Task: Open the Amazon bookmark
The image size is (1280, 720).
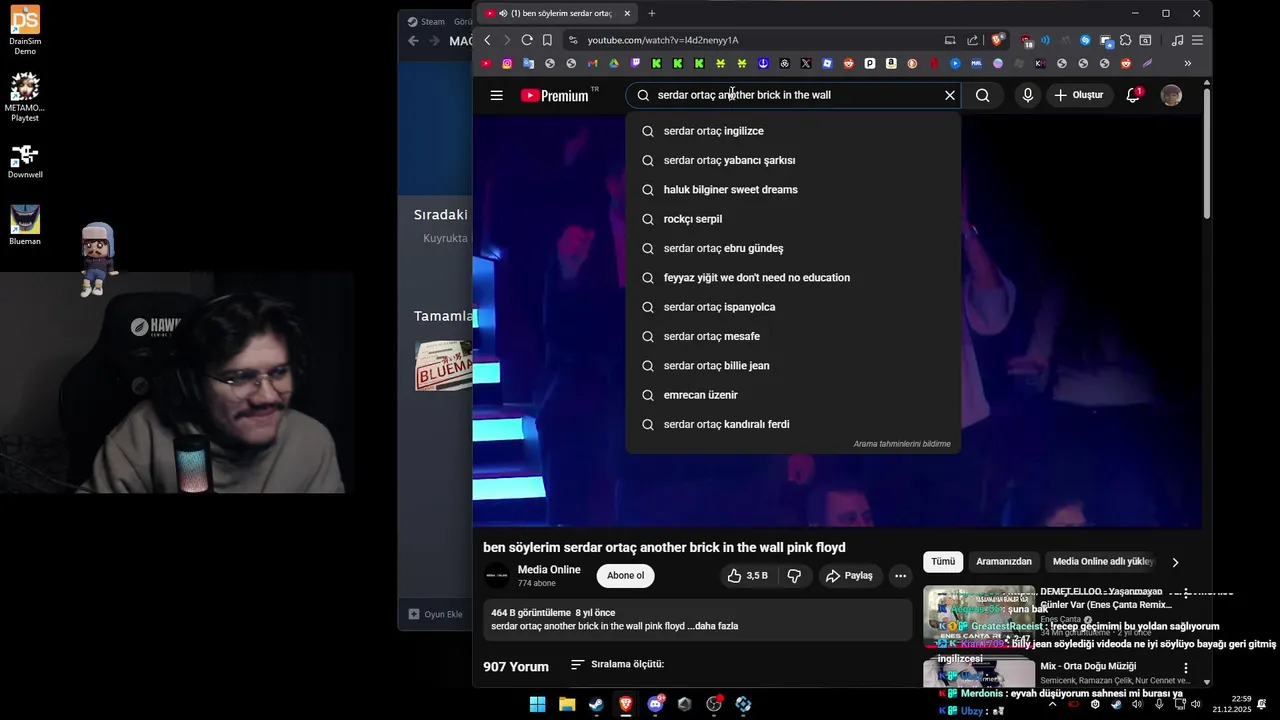Action: (891, 63)
